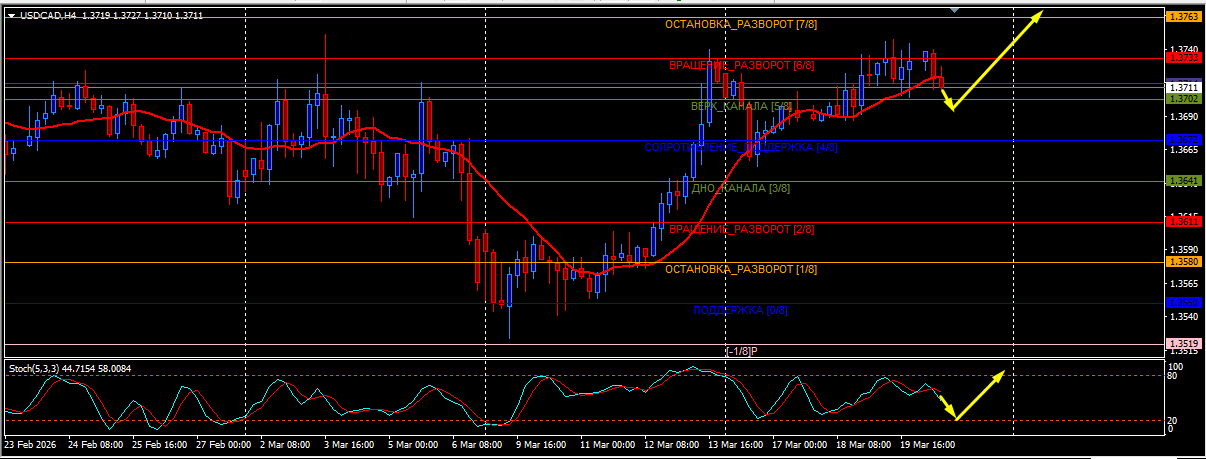This screenshot has height=459, width=1206.
Task: Click the red 1.3733 price level tag
Action: (1184, 58)
